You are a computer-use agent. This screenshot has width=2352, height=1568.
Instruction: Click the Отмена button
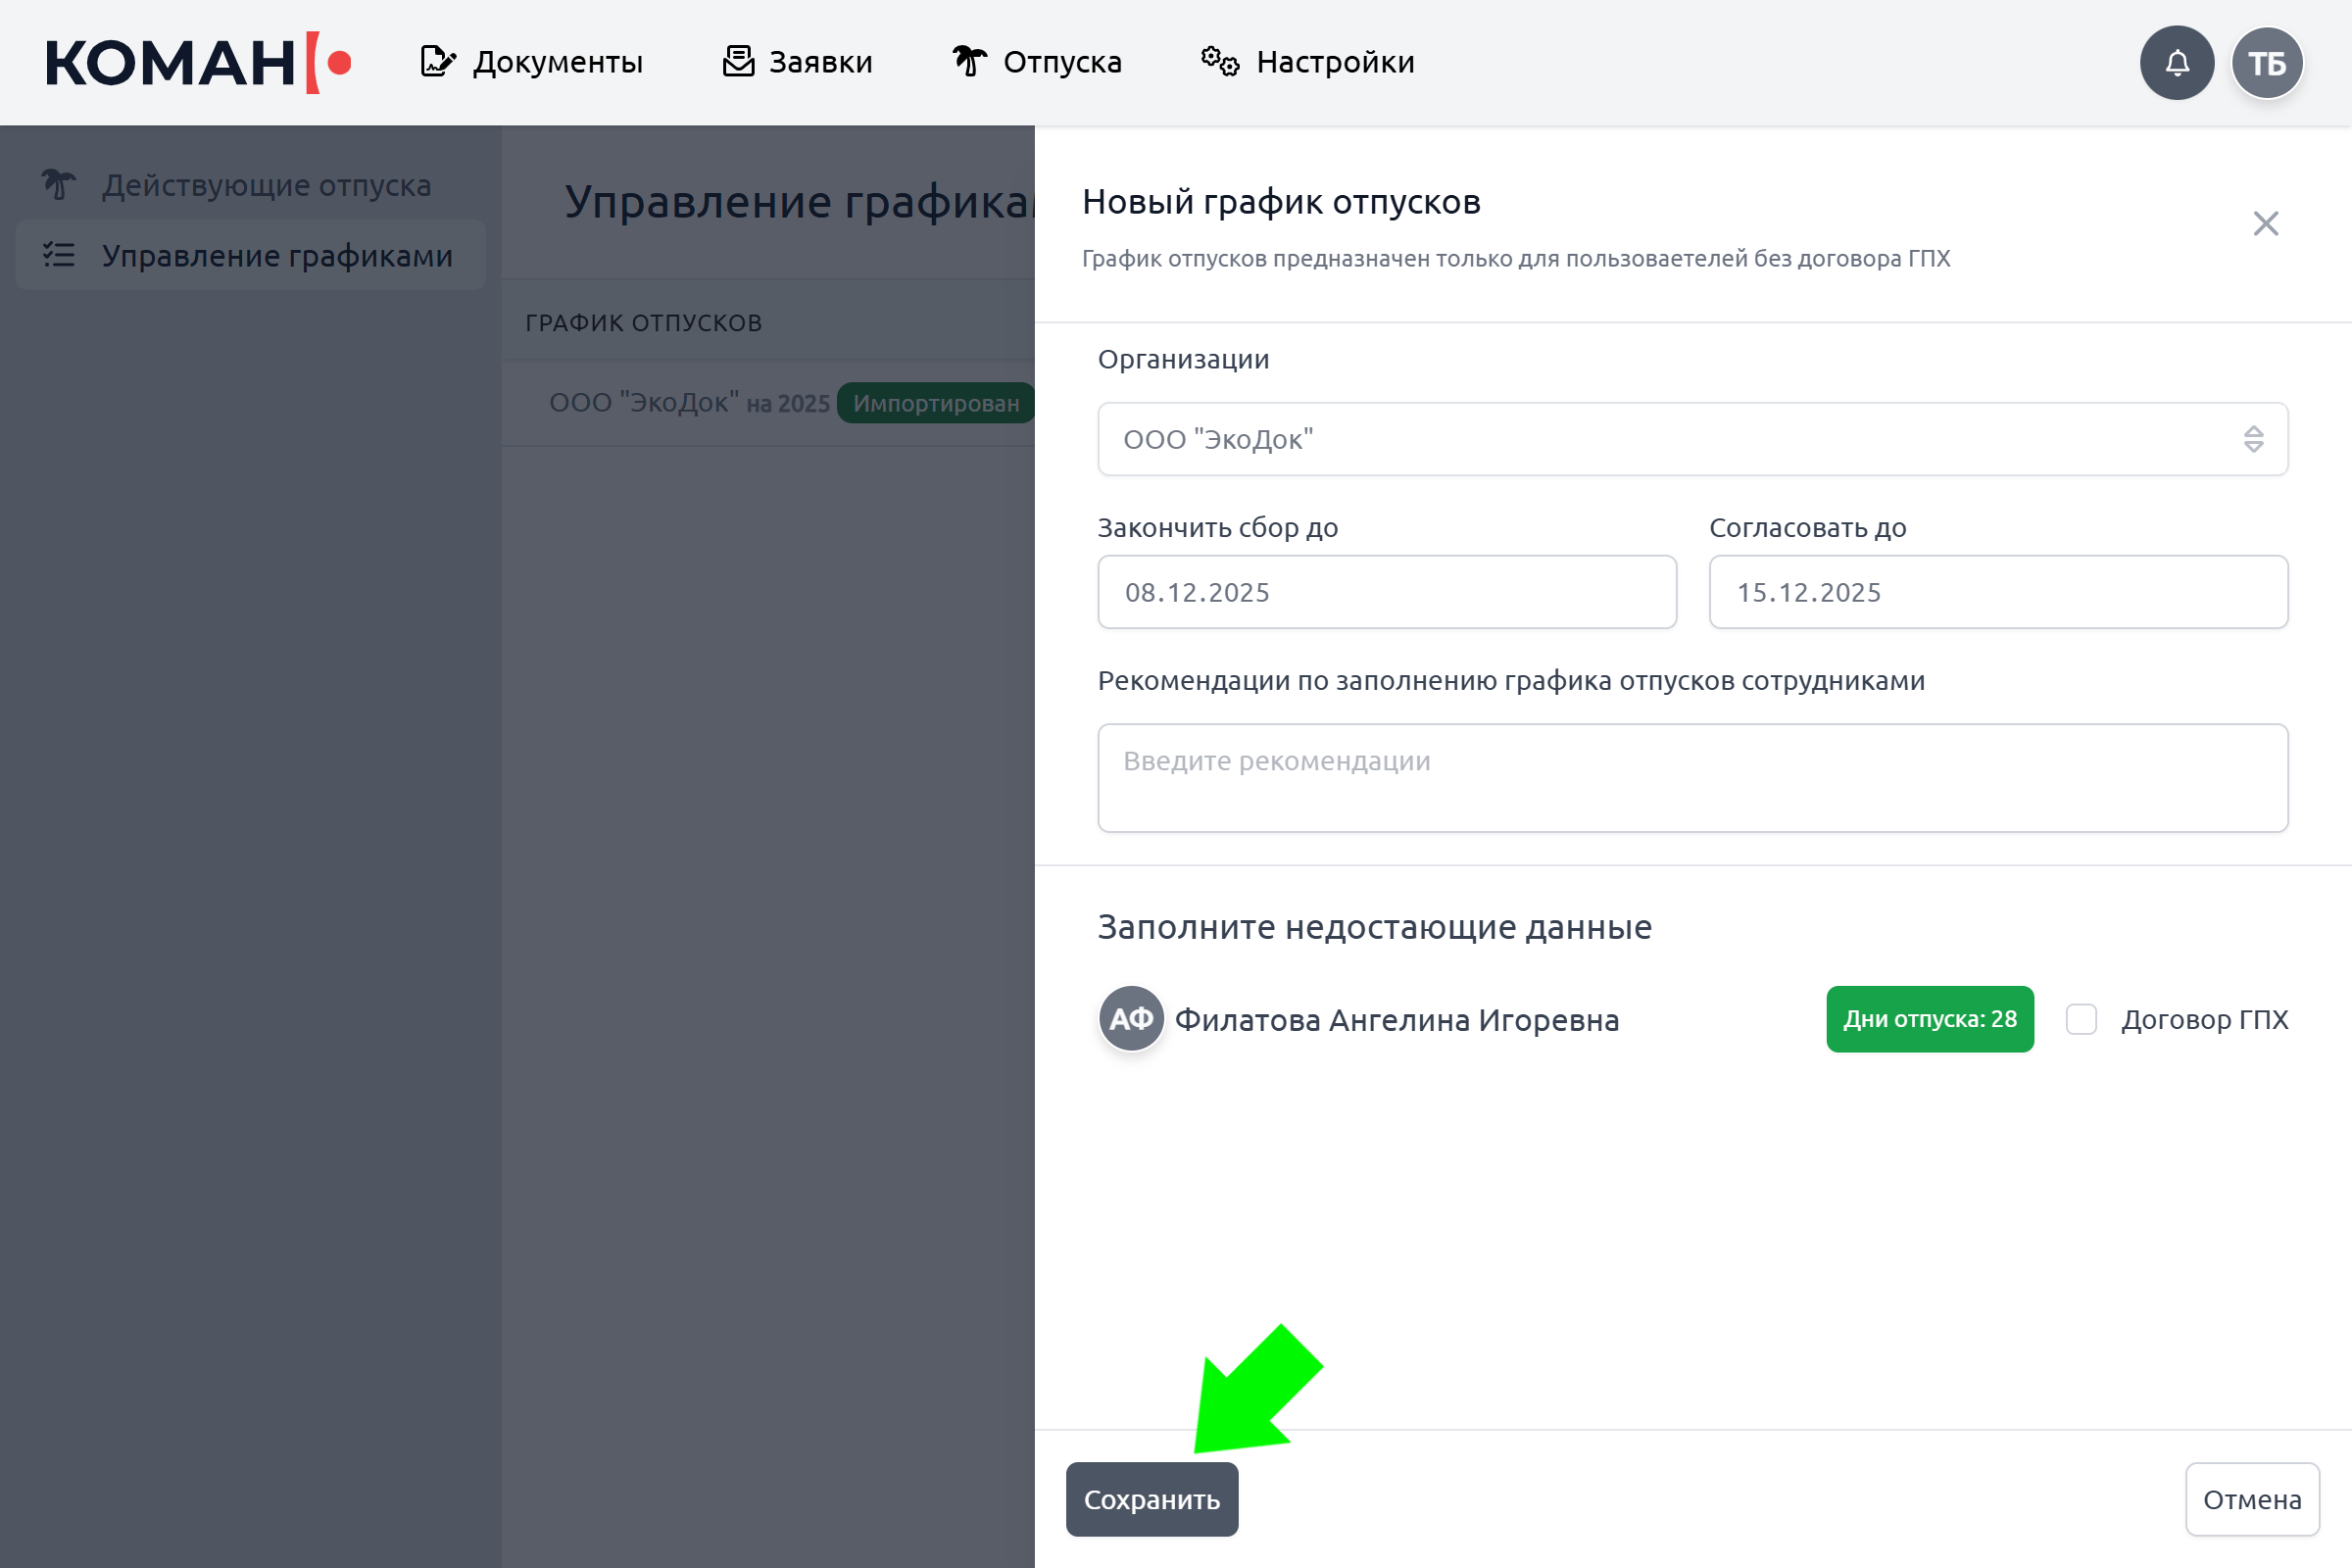[x=2252, y=1499]
